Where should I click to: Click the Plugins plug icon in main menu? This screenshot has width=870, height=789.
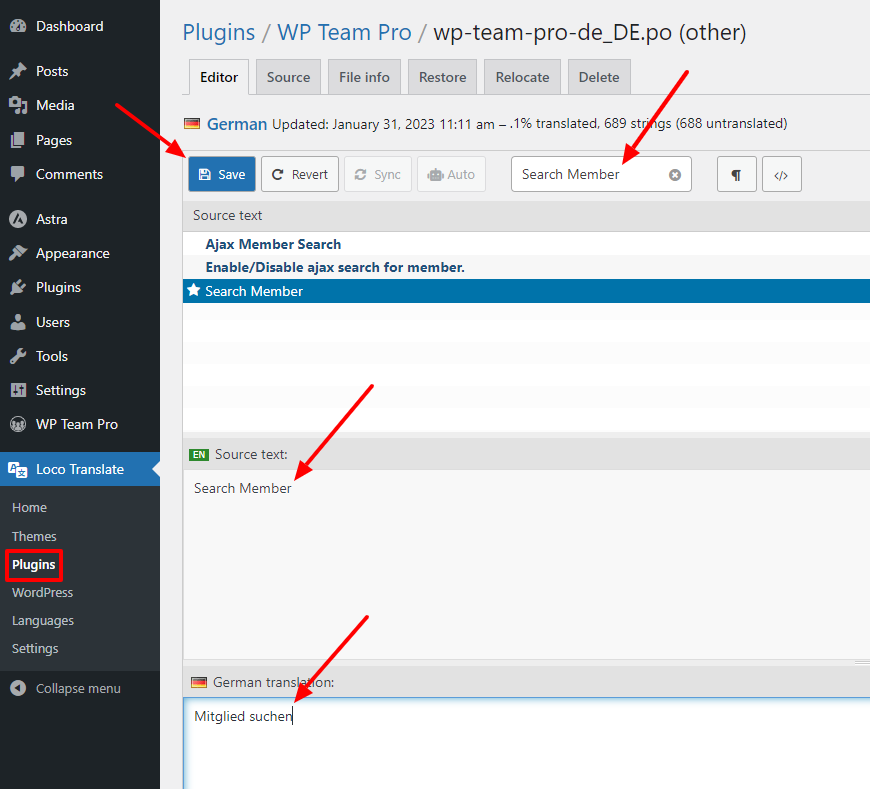coord(18,287)
